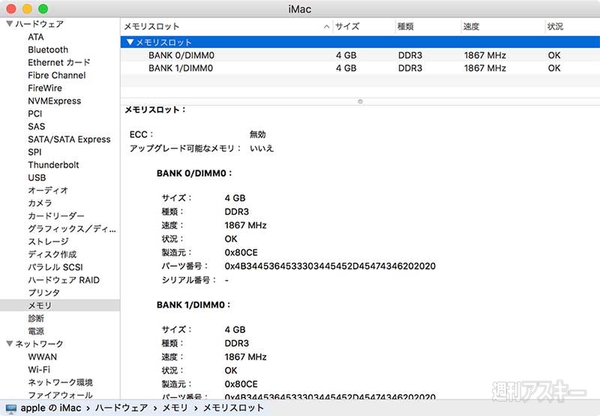Select SPI in the sidebar
The width and height of the screenshot is (600, 416).
click(34, 152)
